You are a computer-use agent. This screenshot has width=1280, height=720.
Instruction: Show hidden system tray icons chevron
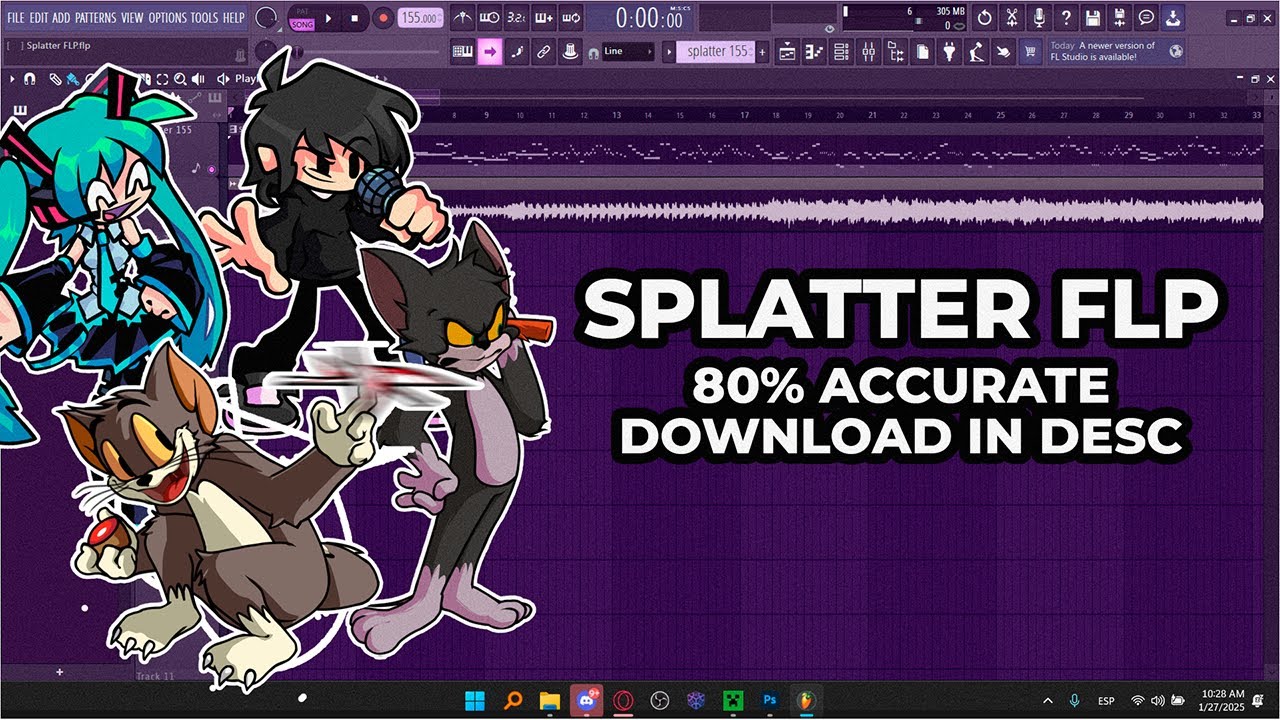[1048, 700]
